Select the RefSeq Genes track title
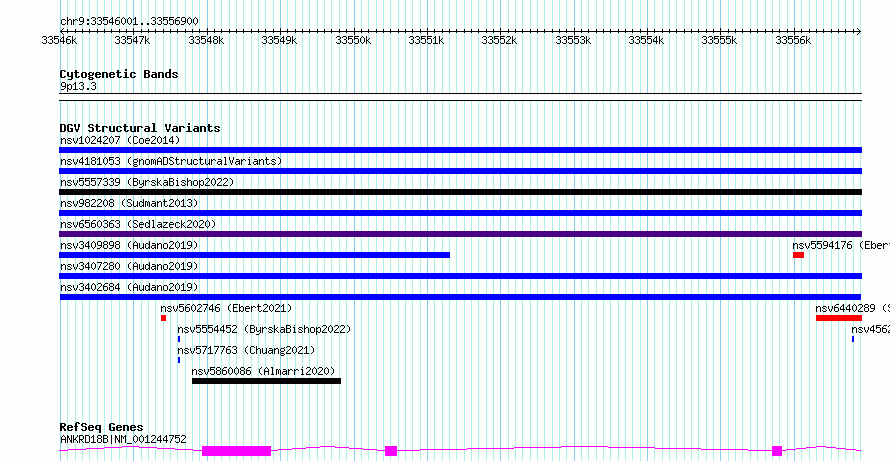The image size is (890, 461). (102, 428)
